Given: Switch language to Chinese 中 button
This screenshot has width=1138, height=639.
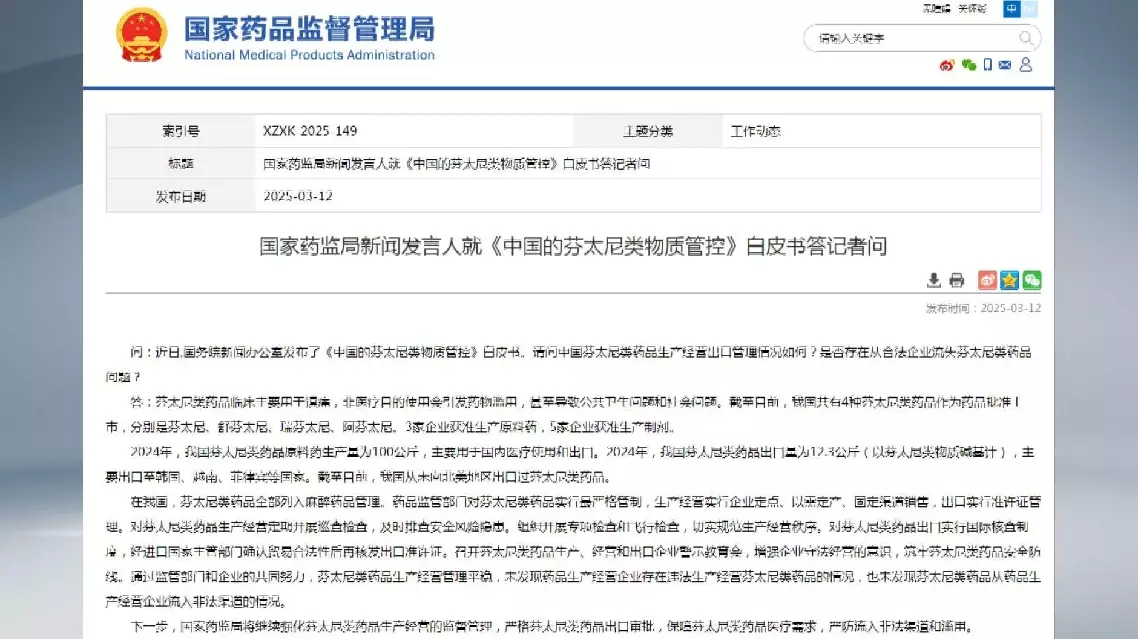Looking at the screenshot, I should (x=1012, y=9).
